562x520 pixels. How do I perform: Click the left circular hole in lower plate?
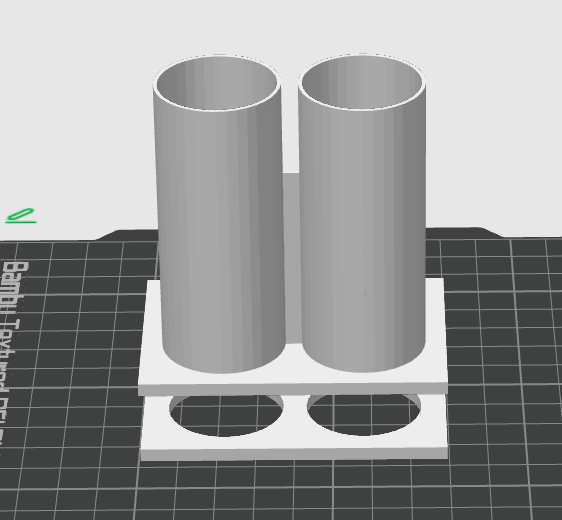(226, 416)
